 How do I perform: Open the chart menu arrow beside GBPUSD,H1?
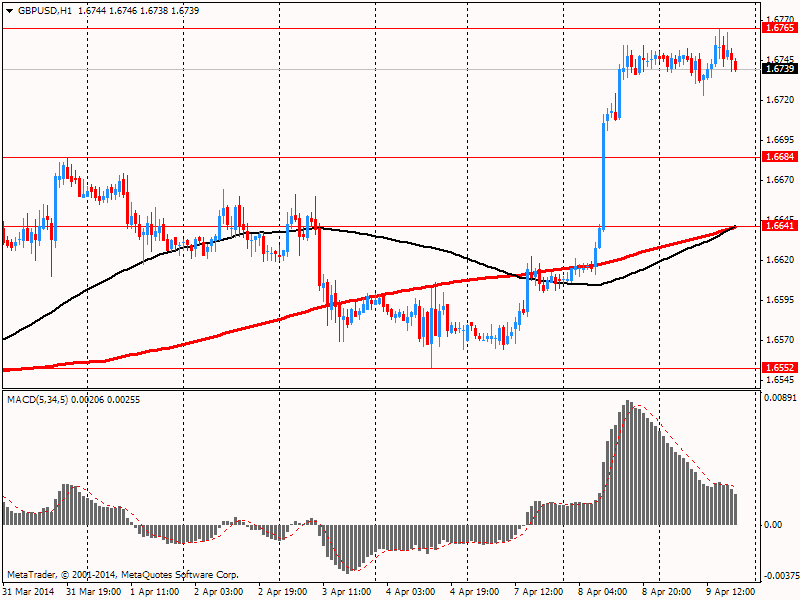tap(10, 11)
